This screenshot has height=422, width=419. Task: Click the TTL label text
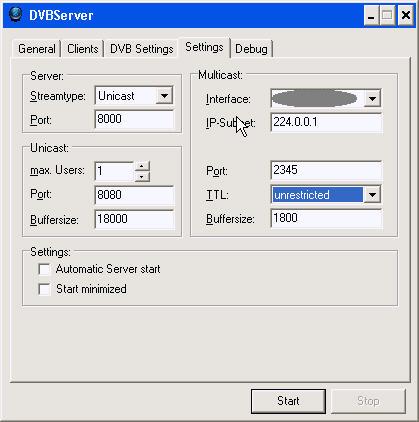217,195
